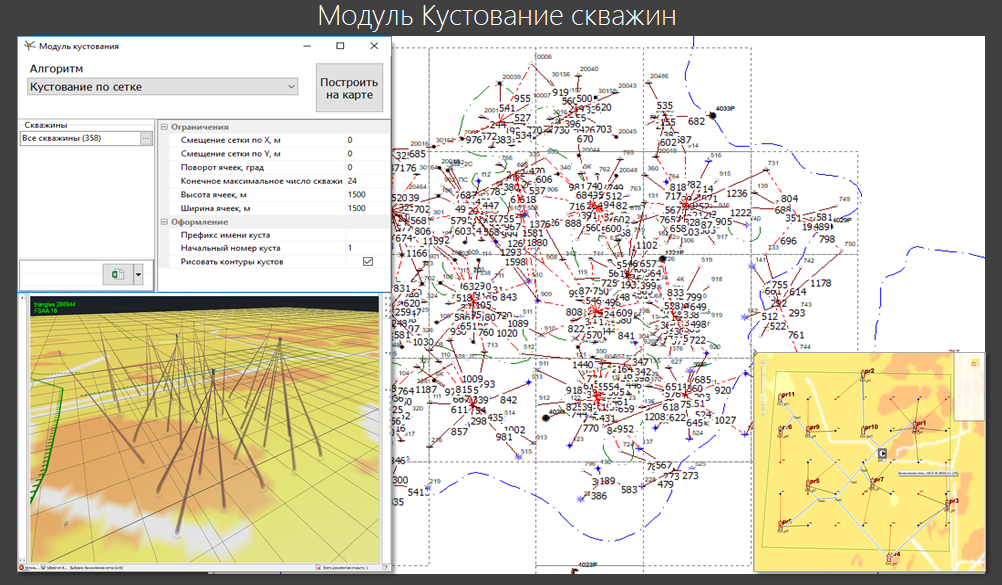This screenshot has height=585, width=1002.
Task: Click well label 1027 on the map
Action: click(725, 420)
